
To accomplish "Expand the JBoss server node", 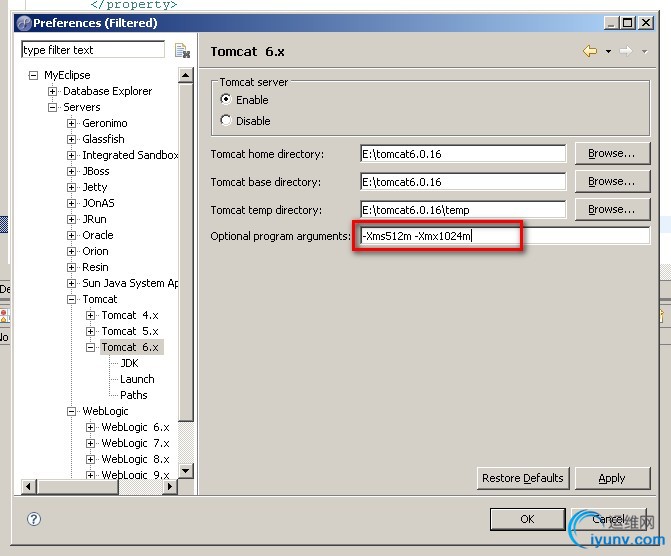I will (71, 171).
